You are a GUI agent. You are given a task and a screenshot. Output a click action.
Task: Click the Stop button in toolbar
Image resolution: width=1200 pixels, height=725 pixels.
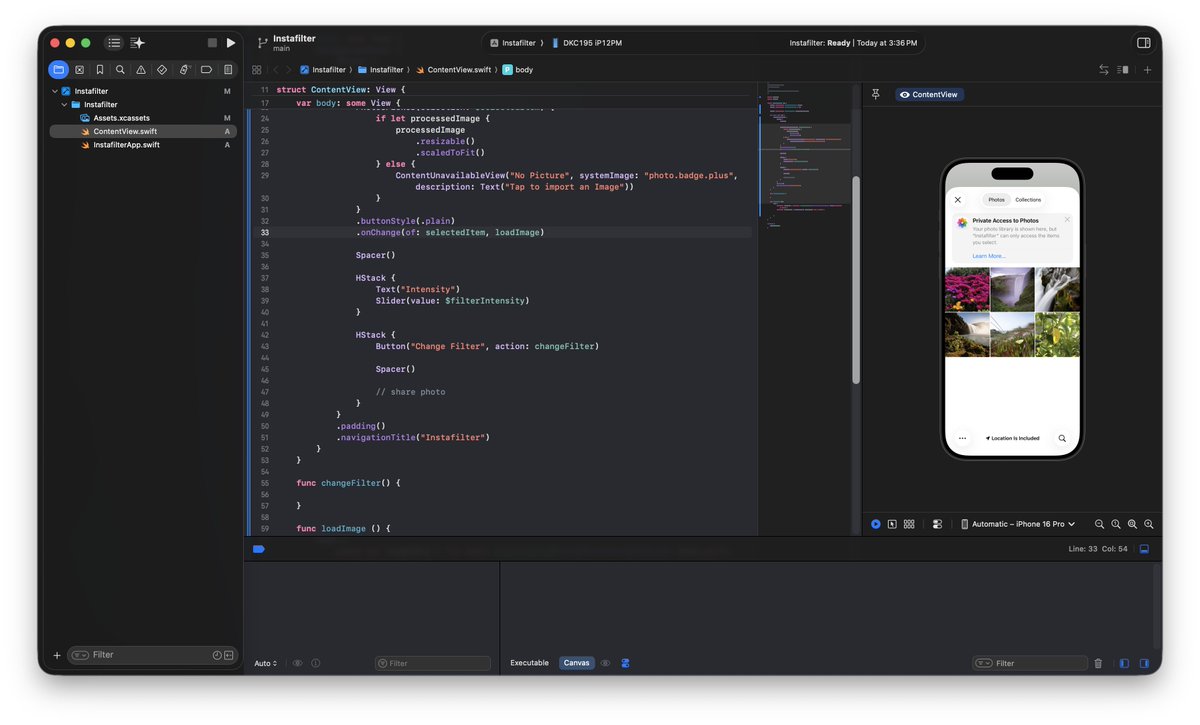pyautogui.click(x=212, y=43)
